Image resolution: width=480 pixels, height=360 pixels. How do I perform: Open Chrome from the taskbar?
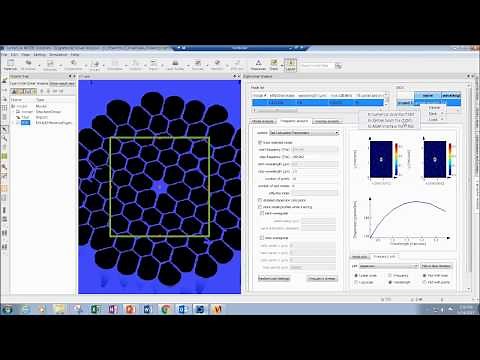point(165,309)
